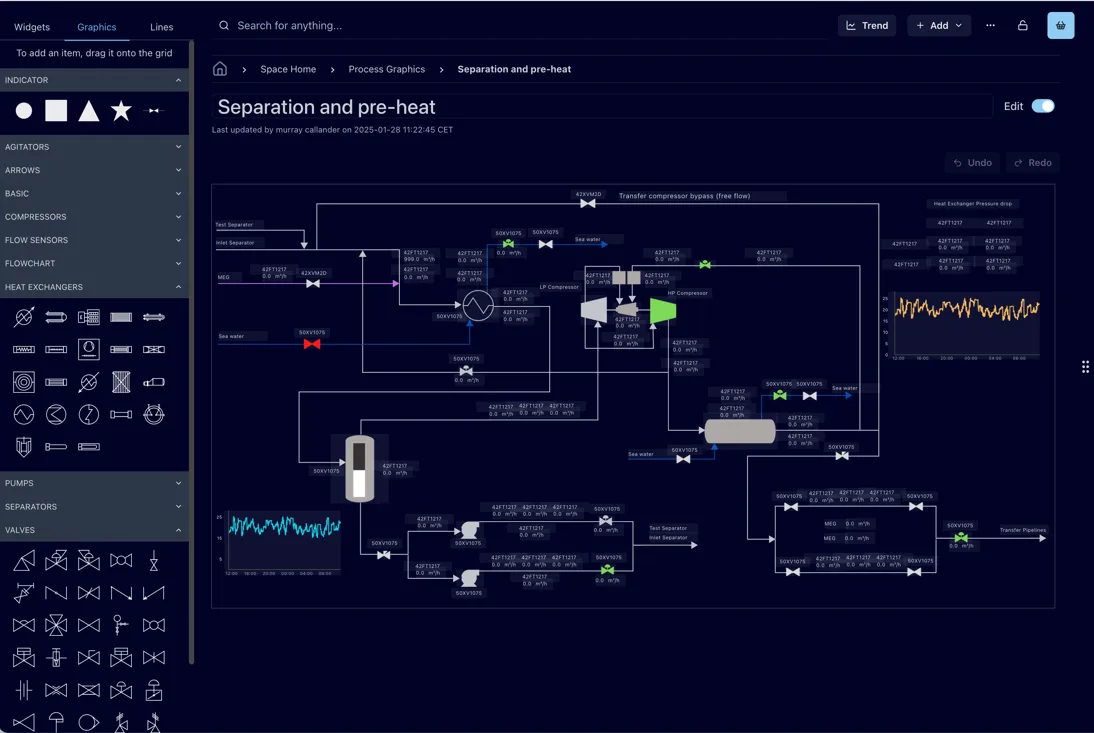Open the basket icon button
Viewport: 1094px width, 733px height.
[1060, 25]
